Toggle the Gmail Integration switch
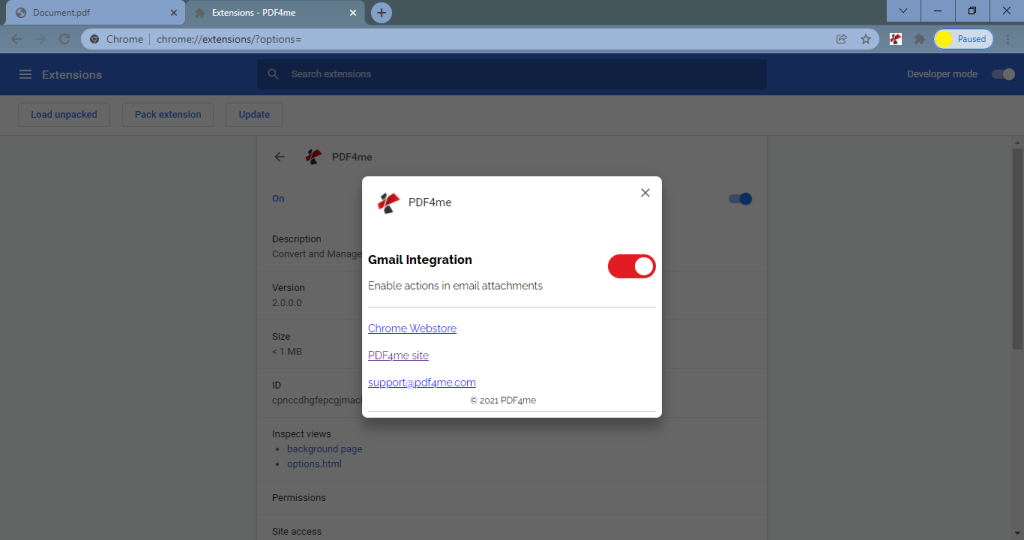The image size is (1024, 540). click(x=632, y=266)
